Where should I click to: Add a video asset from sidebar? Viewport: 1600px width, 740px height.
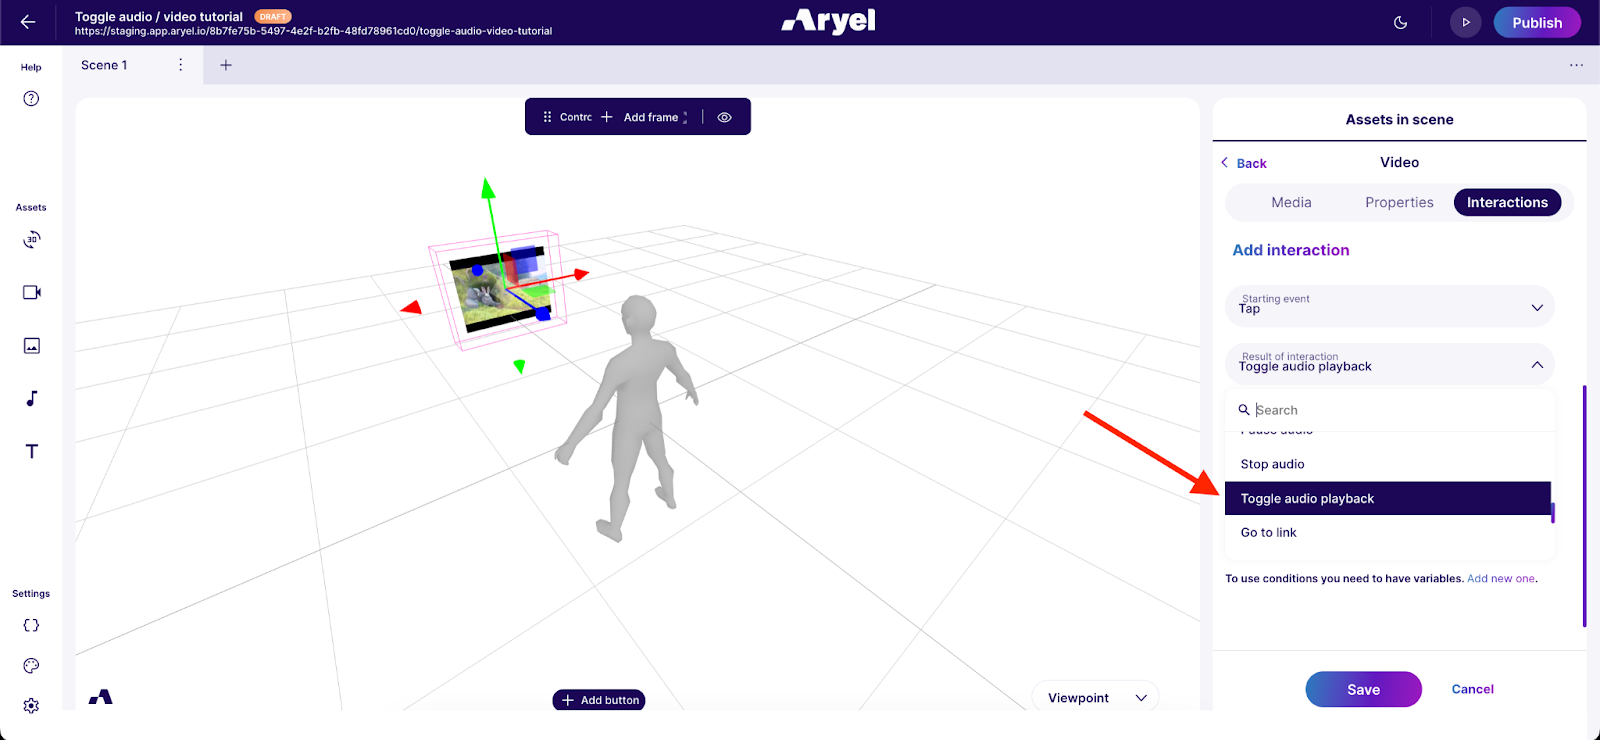pos(31,292)
